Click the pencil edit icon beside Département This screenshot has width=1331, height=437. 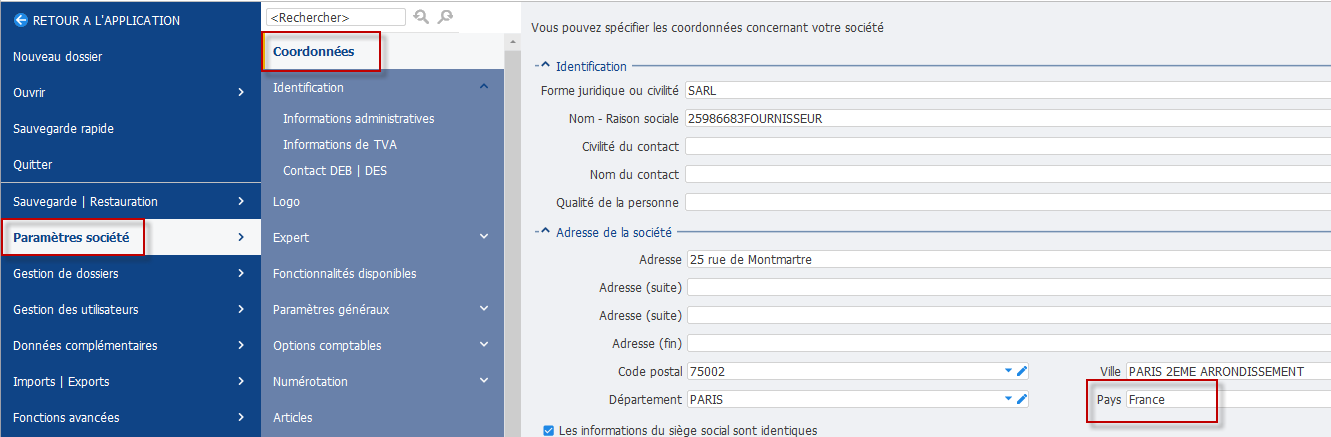coord(1022,399)
